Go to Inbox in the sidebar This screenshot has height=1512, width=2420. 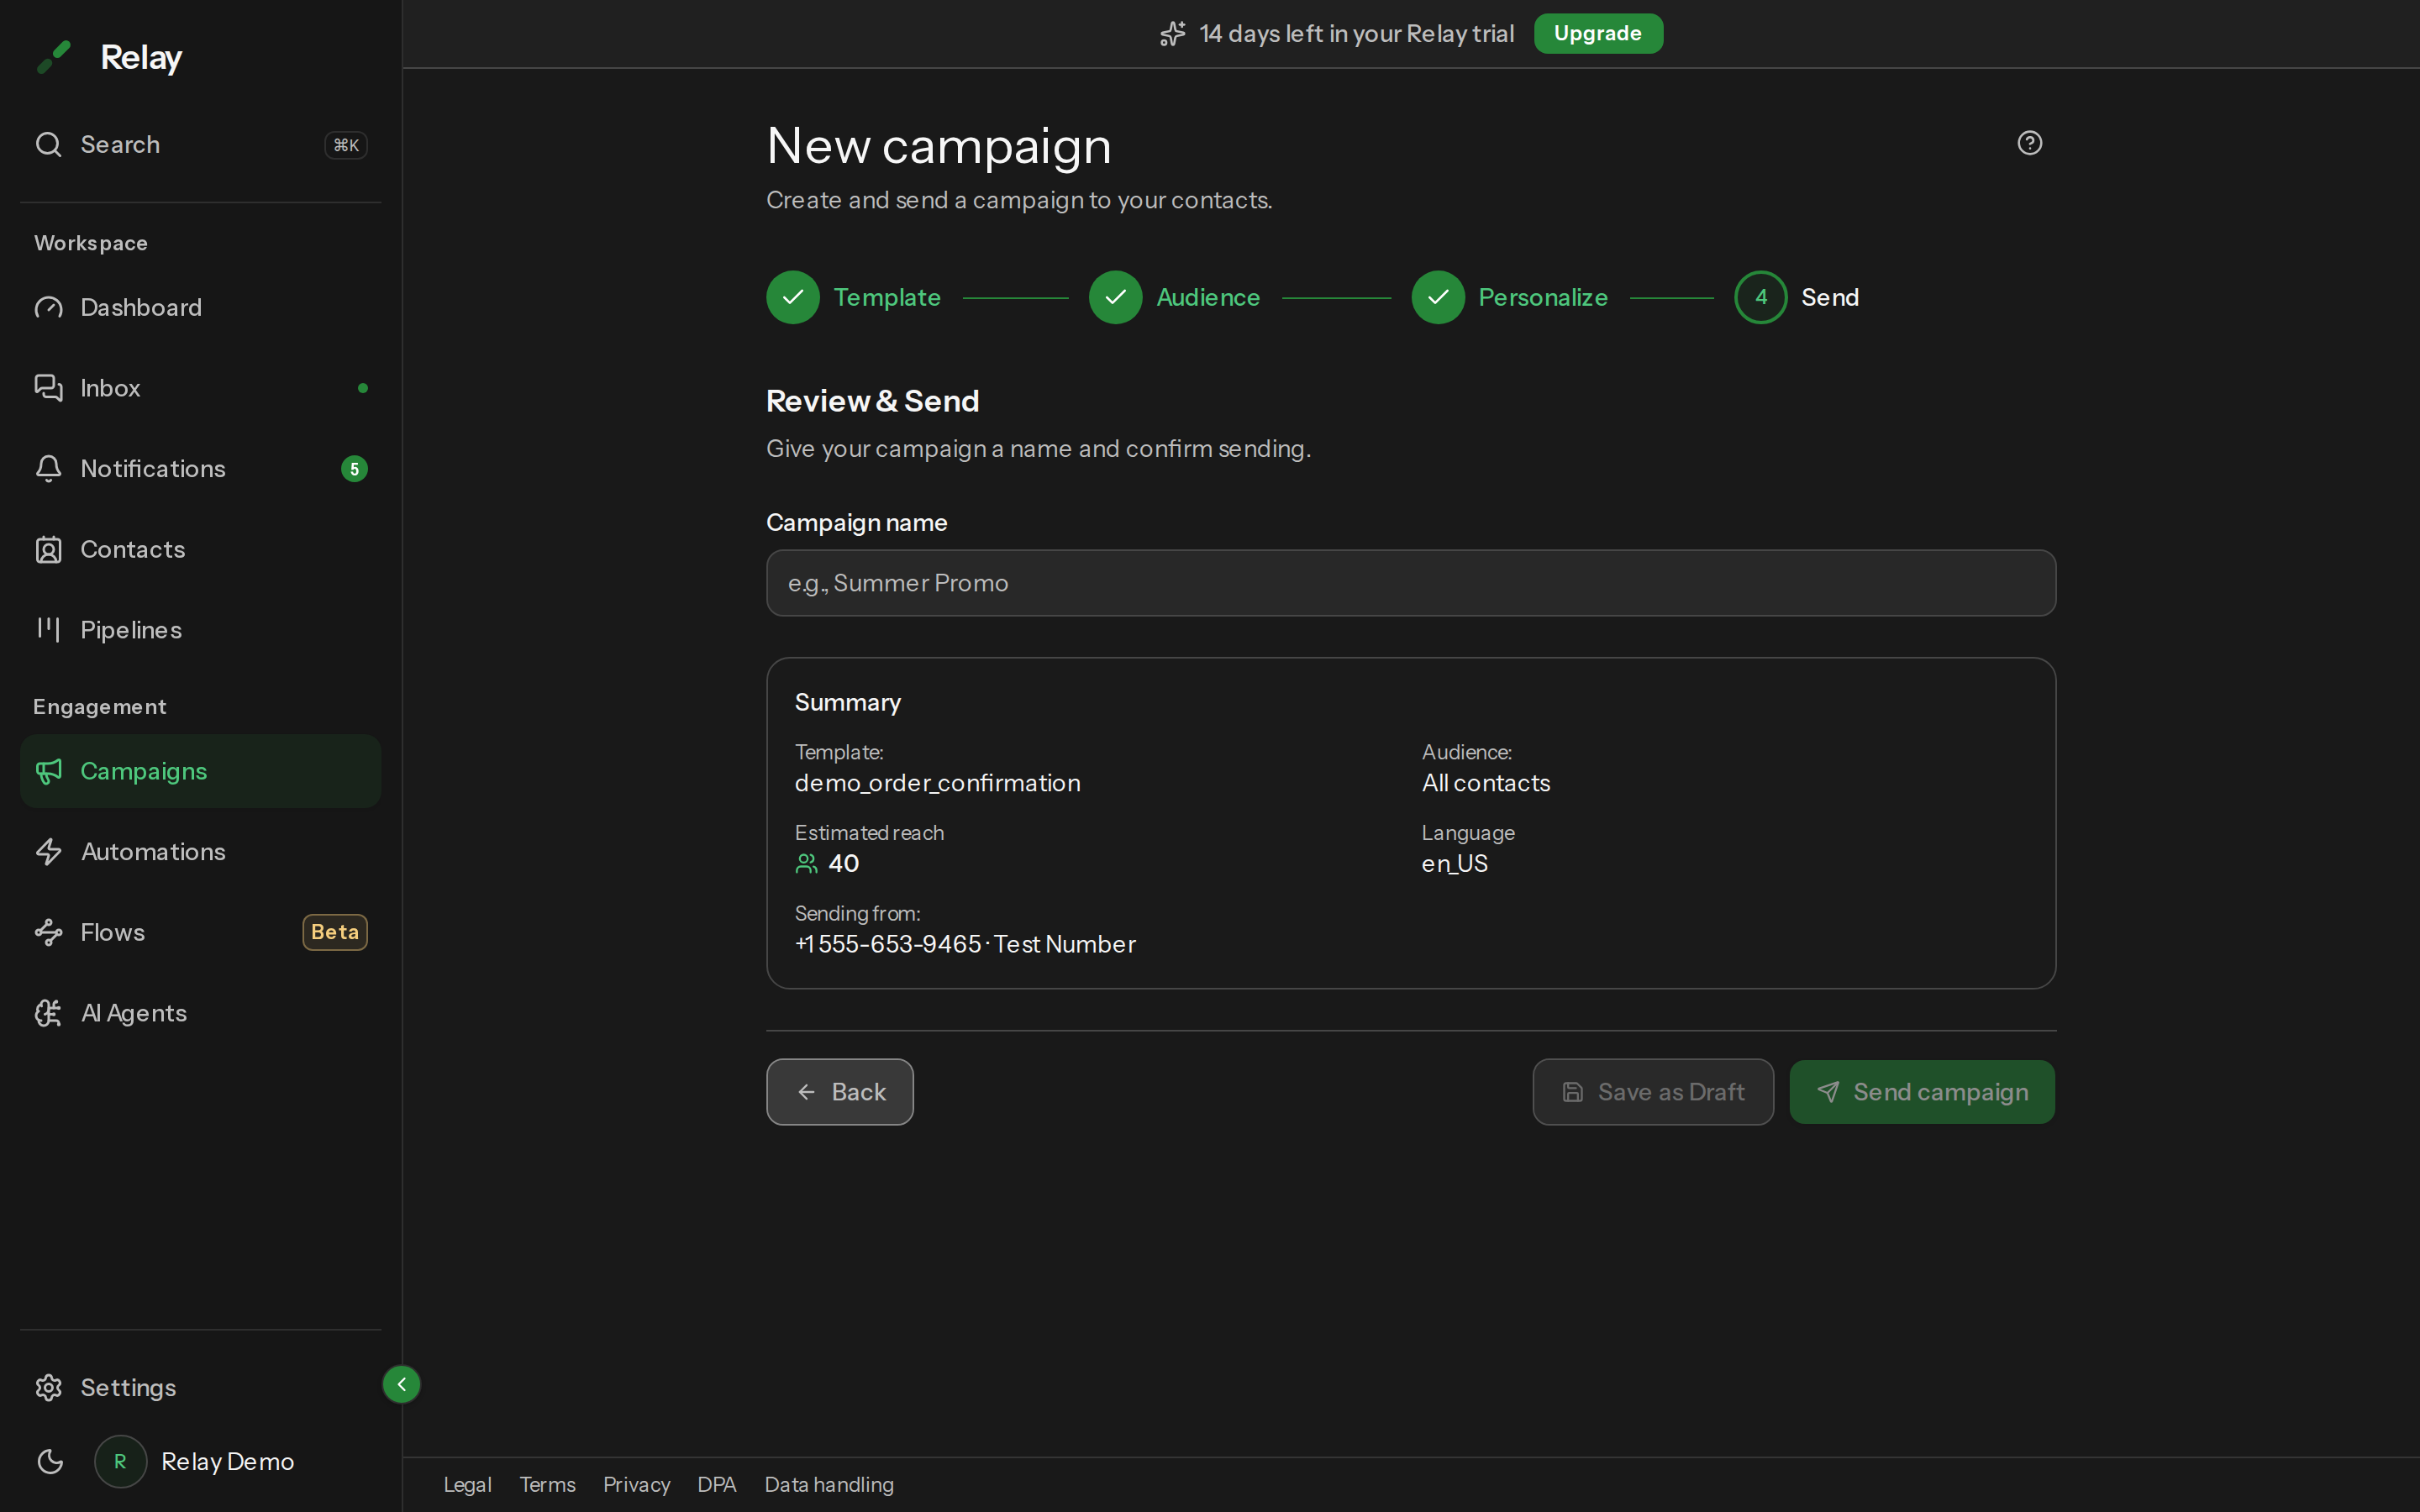(x=200, y=388)
